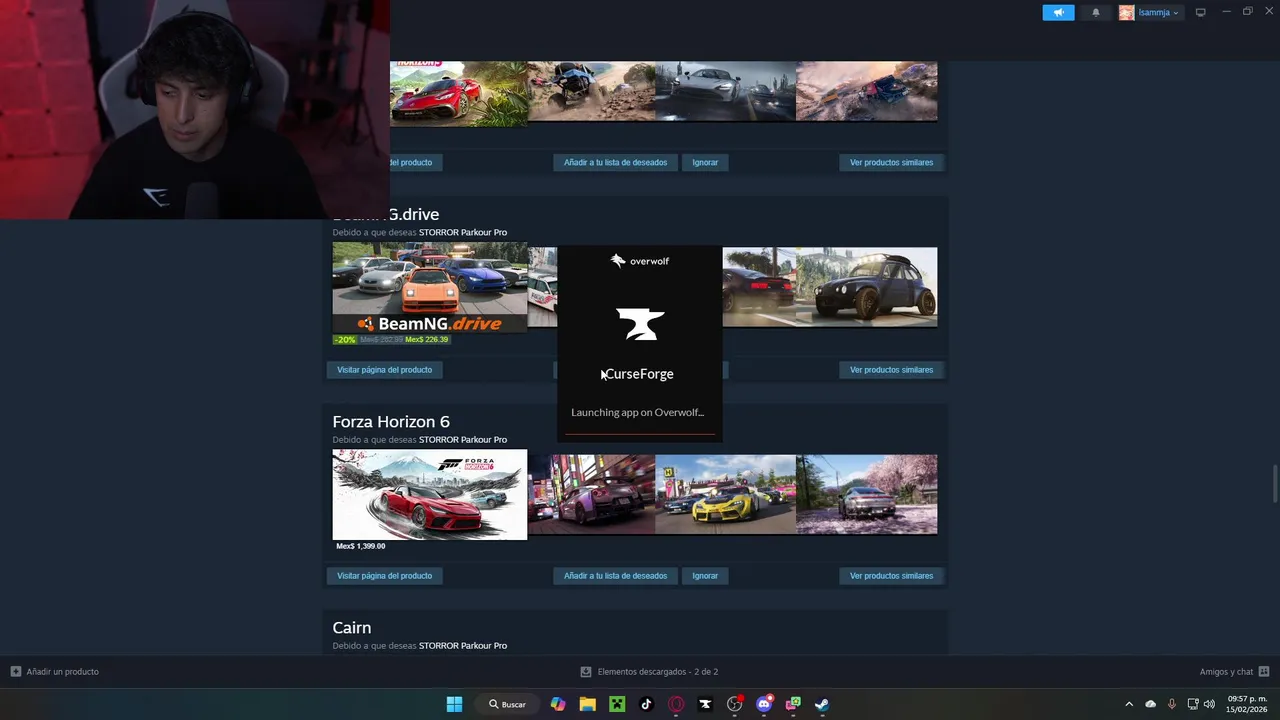Image resolution: width=1280 pixels, height=720 pixels.
Task: Open Forza Horizon 6 yellow car screenshot
Action: click(x=725, y=494)
